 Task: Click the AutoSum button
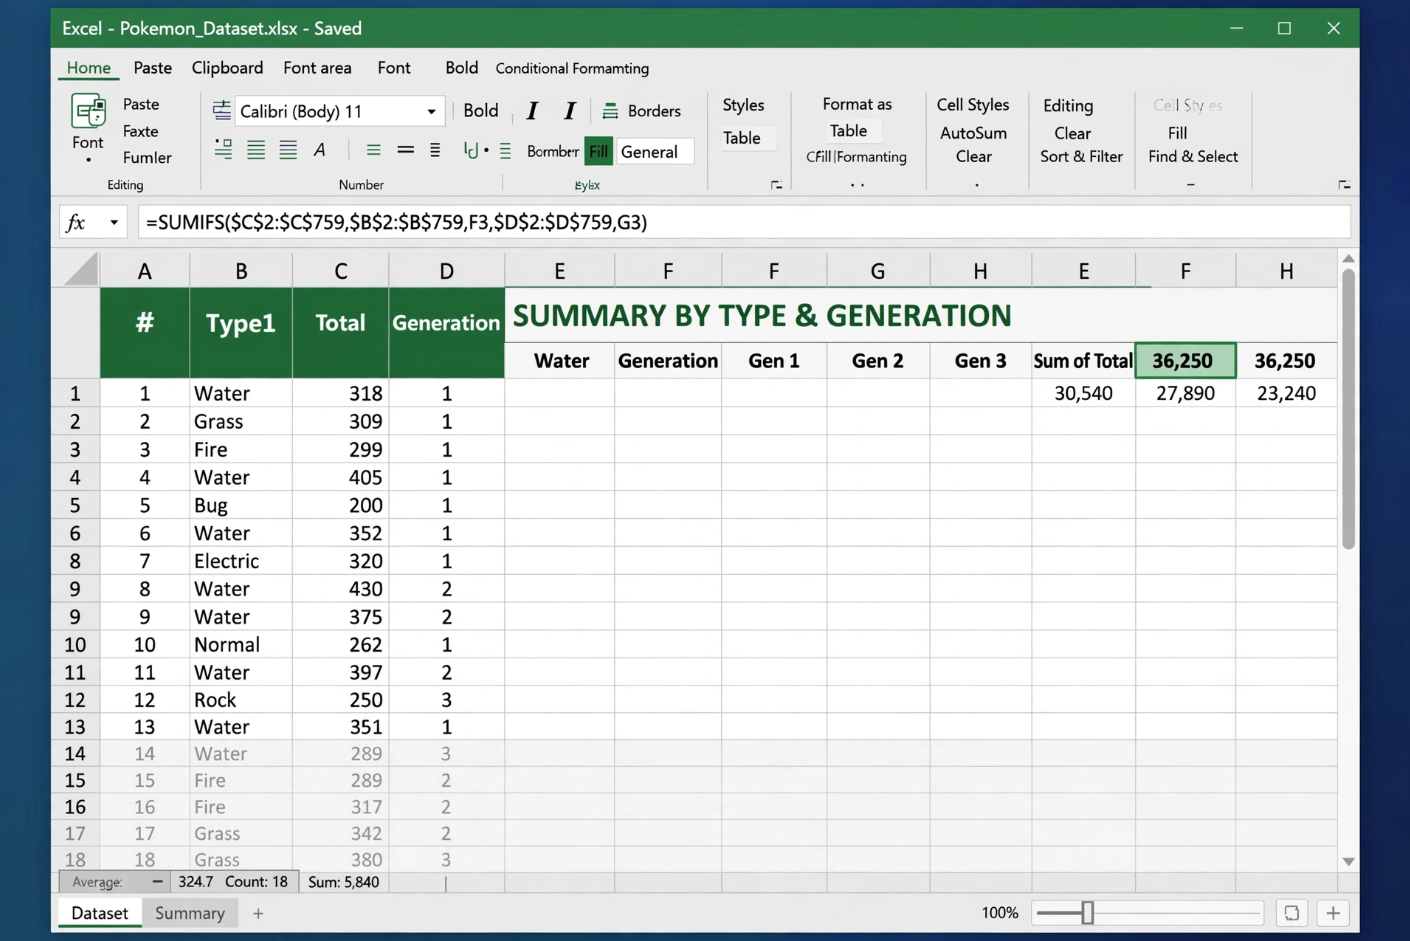coord(973,133)
